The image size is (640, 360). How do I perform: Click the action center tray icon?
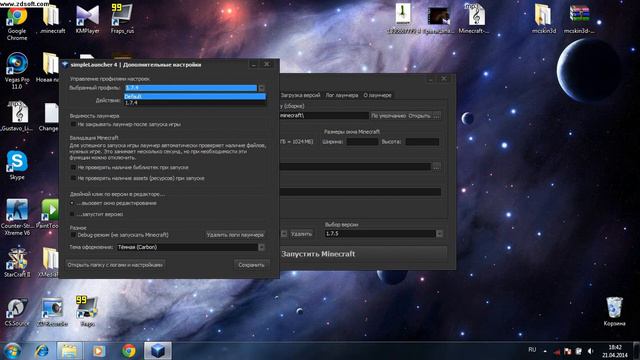click(578, 351)
